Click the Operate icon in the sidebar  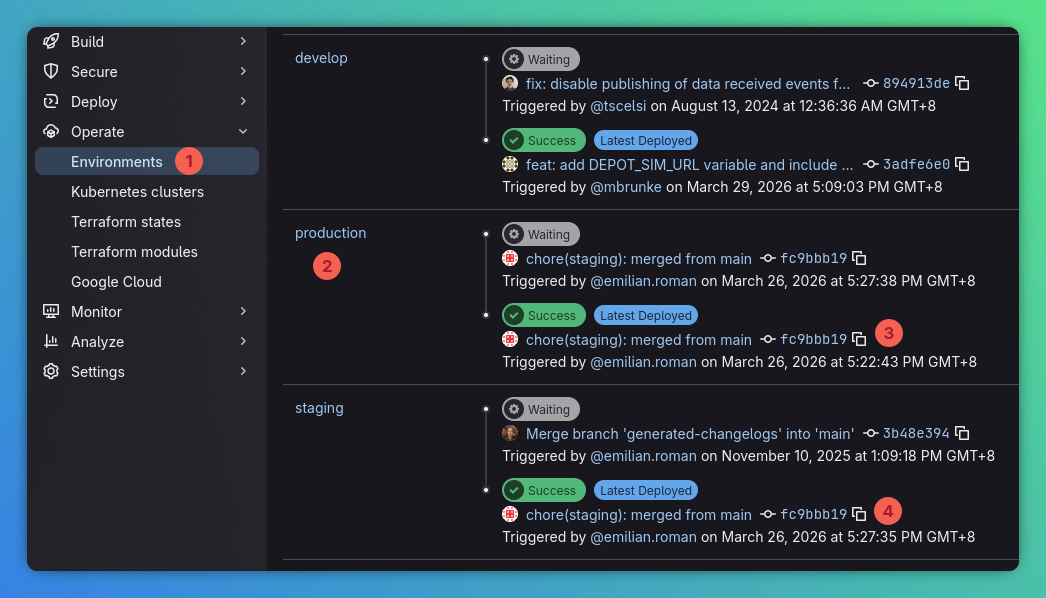click(x=50, y=131)
